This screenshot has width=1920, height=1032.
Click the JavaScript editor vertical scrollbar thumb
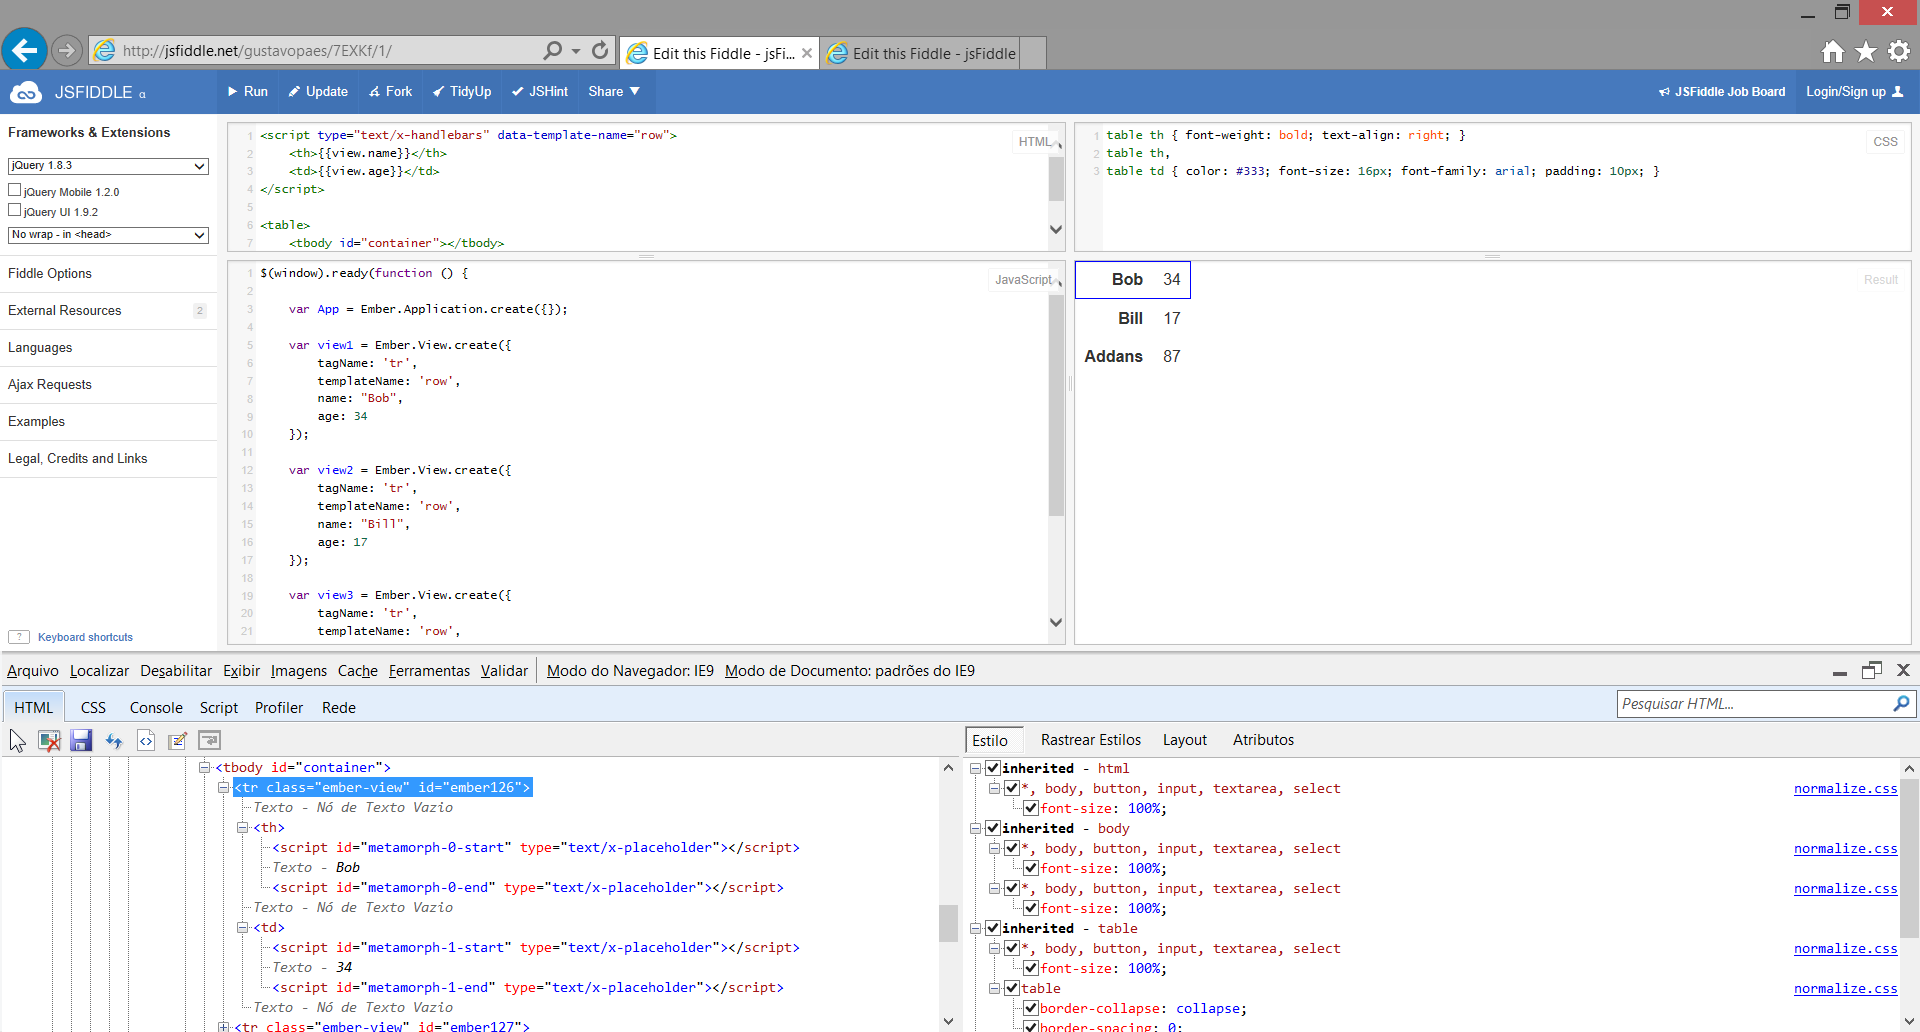(1056, 405)
